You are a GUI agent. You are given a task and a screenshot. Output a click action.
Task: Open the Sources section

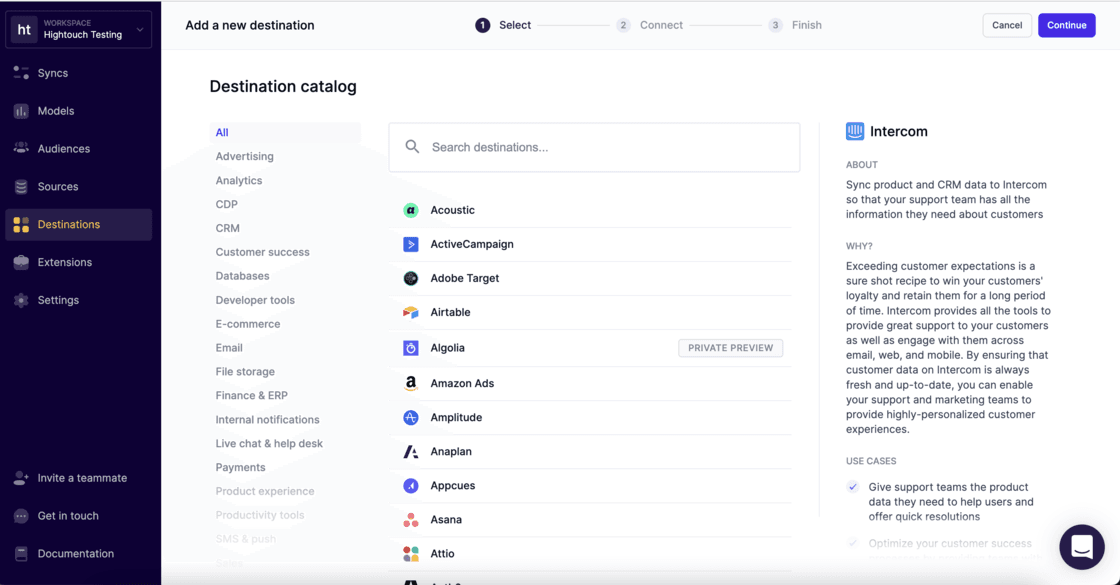click(22, 186)
